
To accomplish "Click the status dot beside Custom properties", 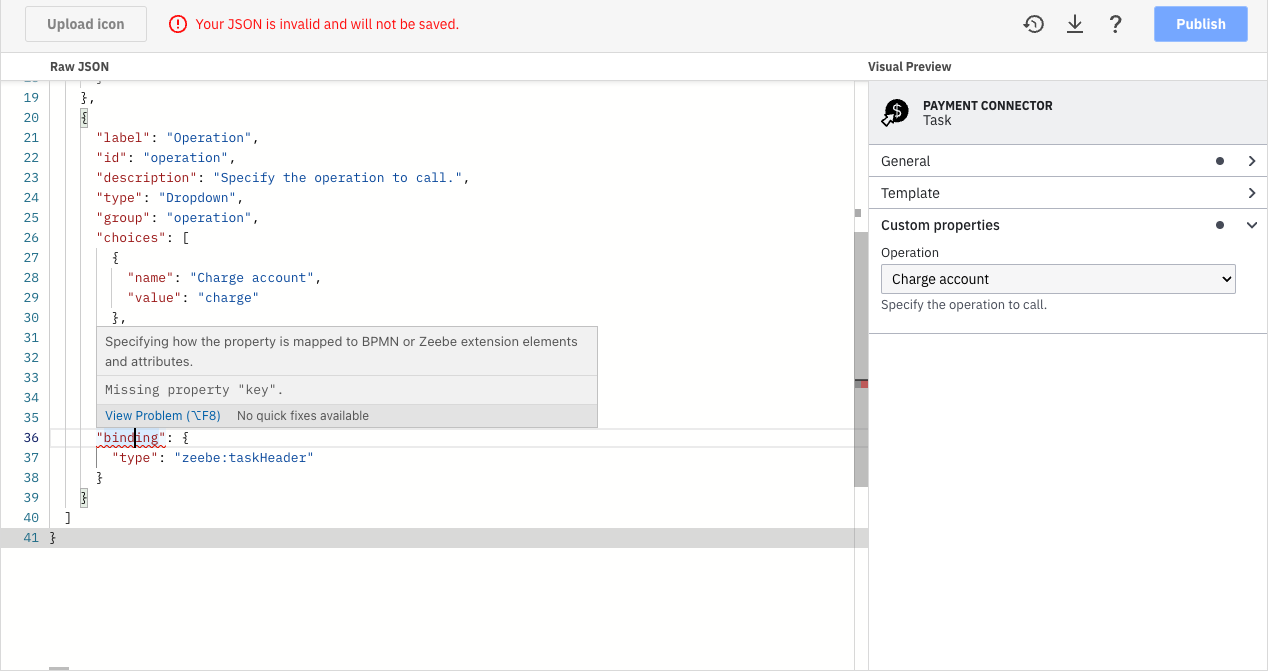I will [1219, 225].
